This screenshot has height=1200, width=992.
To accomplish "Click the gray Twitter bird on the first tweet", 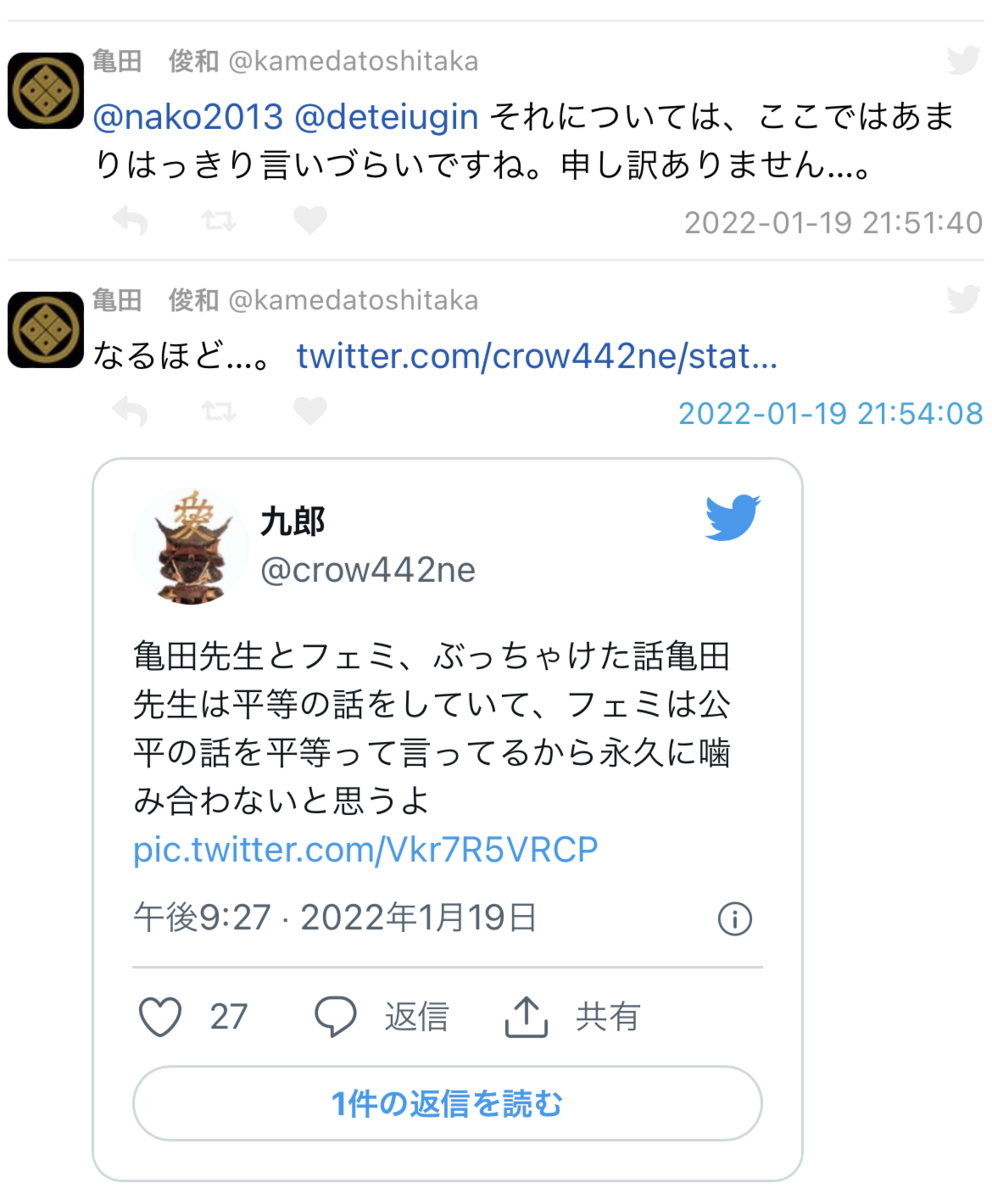I will pos(964,60).
